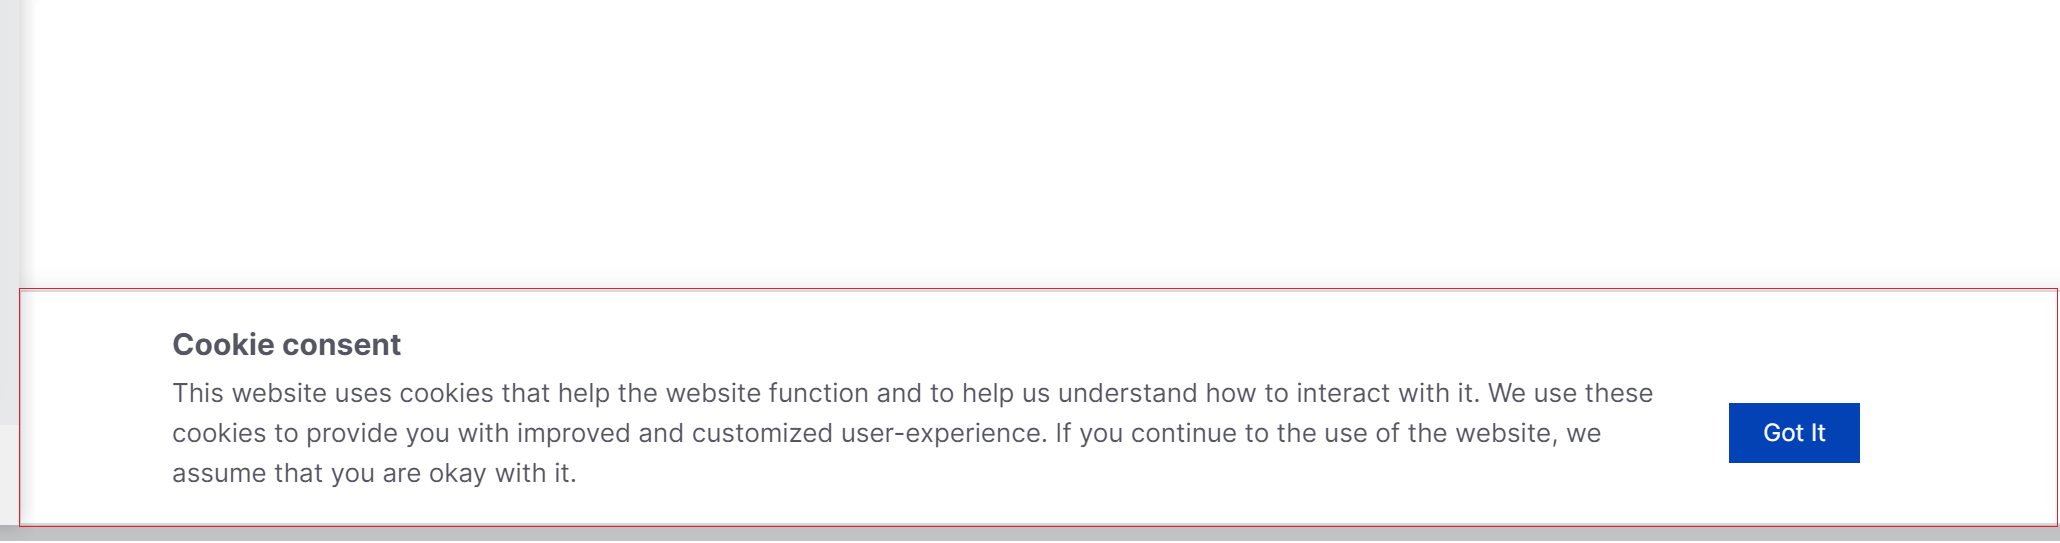The image size is (2060, 543).
Task: Click the cookie notice paragraph text
Action: coord(912,433)
